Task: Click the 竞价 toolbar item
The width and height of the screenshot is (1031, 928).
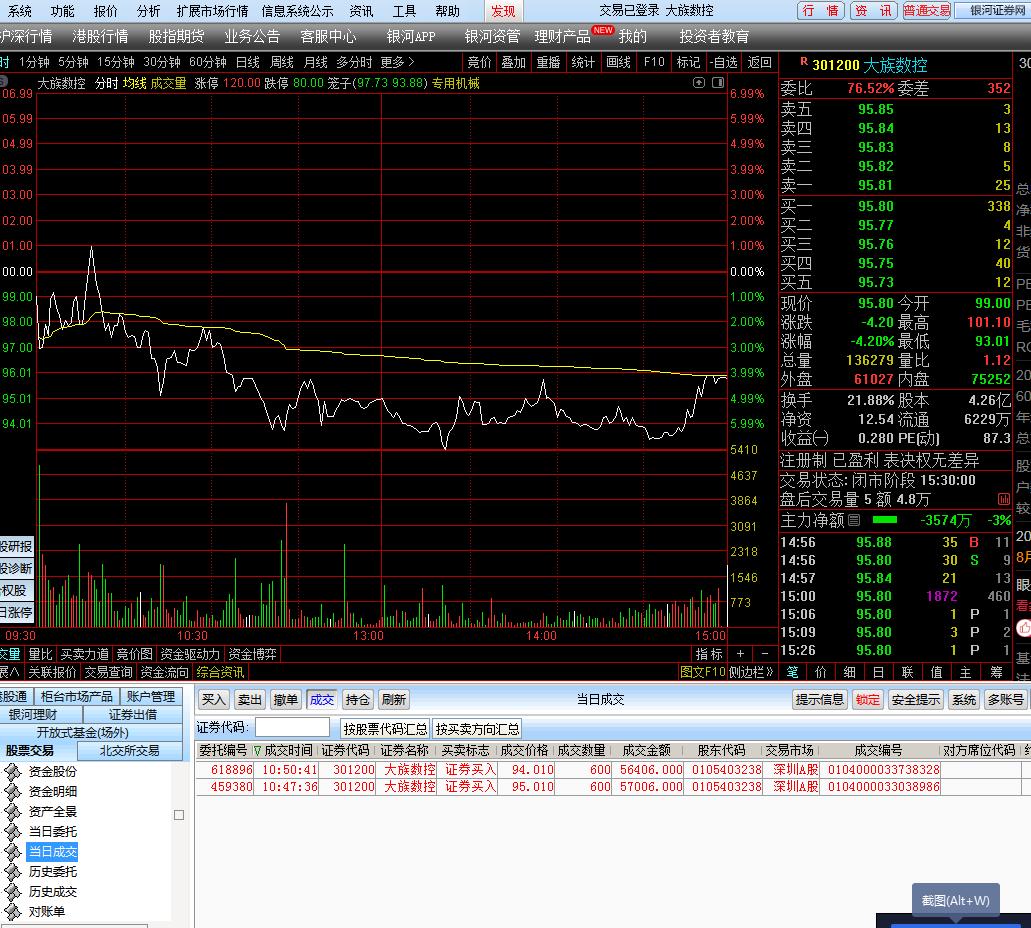Action: pos(479,62)
